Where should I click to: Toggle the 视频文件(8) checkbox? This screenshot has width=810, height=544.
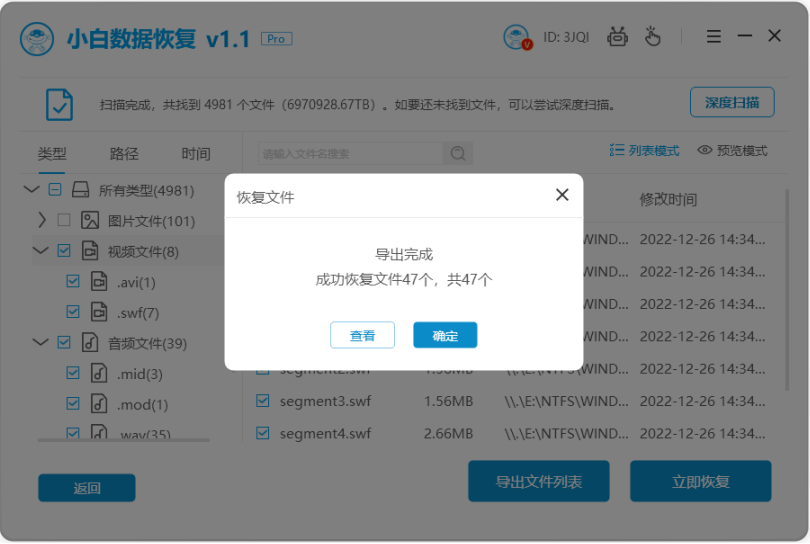pyautogui.click(x=64, y=251)
